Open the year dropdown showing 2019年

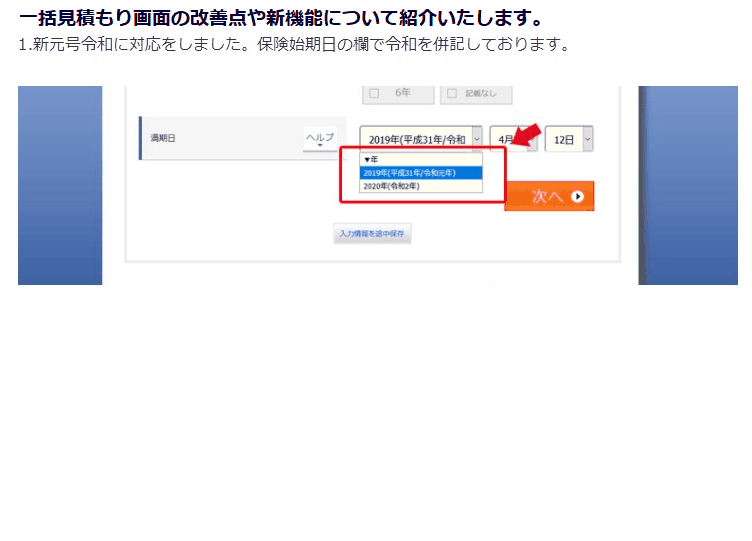(x=421, y=139)
